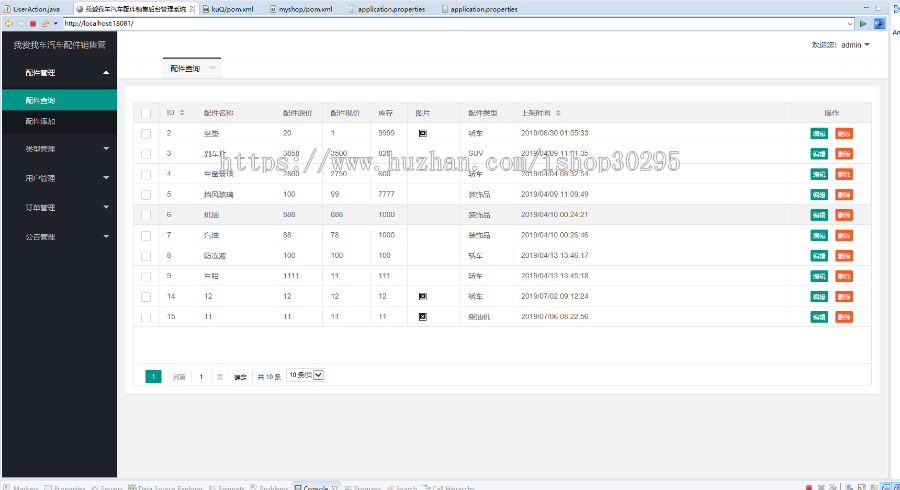Check the checkbox for row ID 14
This screenshot has height=490, width=900.
coord(146,297)
